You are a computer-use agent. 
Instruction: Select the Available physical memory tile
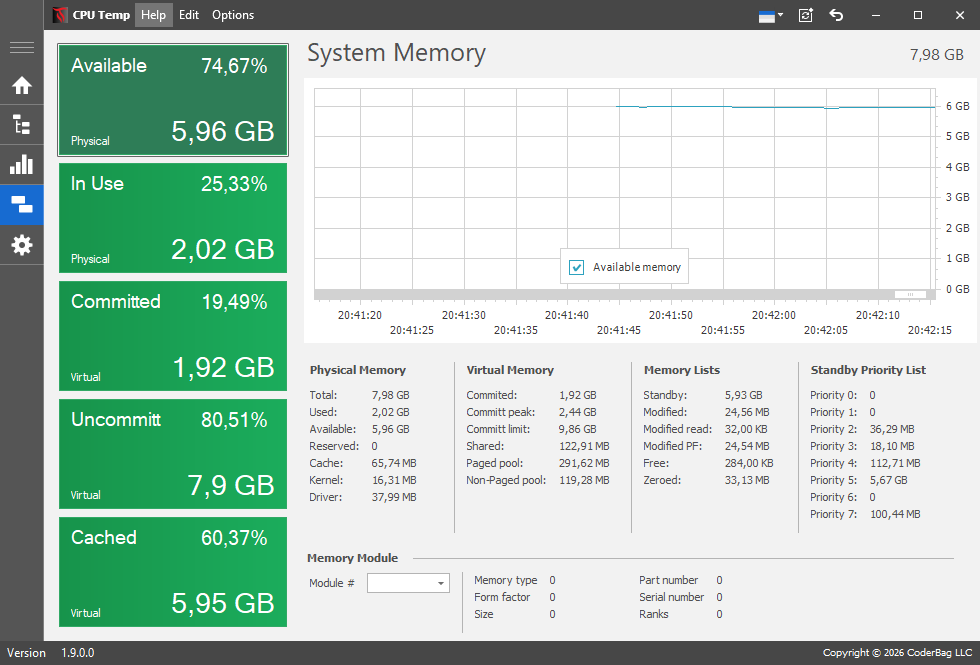(173, 100)
